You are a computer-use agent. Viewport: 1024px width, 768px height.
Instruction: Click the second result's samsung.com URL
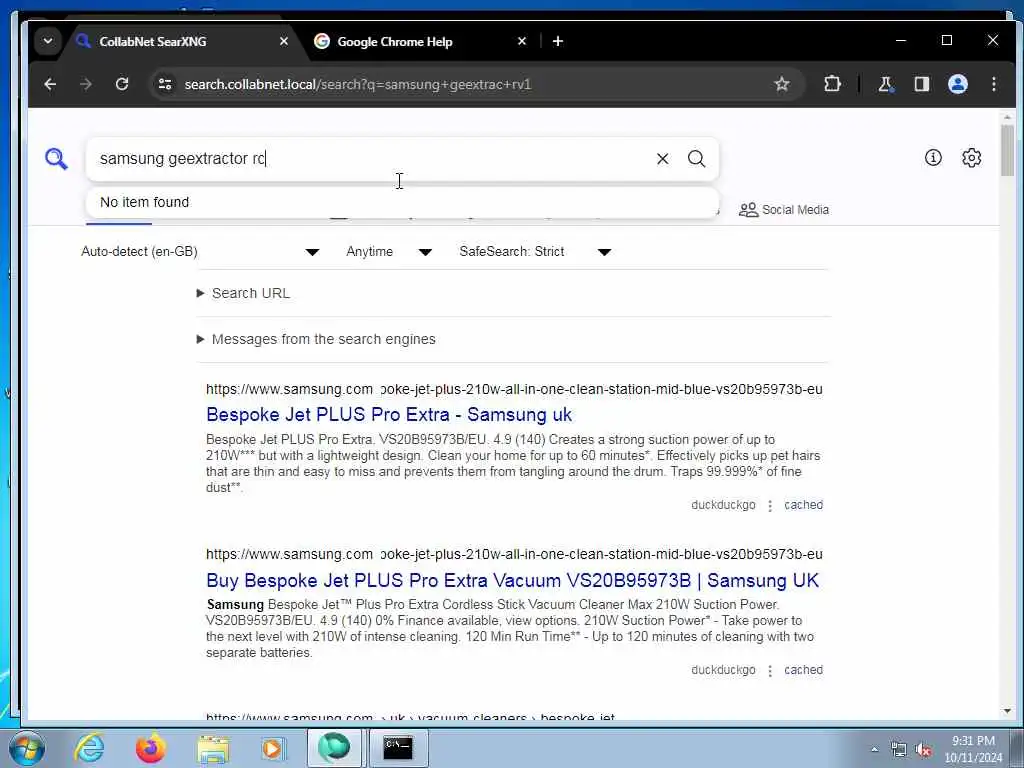pos(514,554)
